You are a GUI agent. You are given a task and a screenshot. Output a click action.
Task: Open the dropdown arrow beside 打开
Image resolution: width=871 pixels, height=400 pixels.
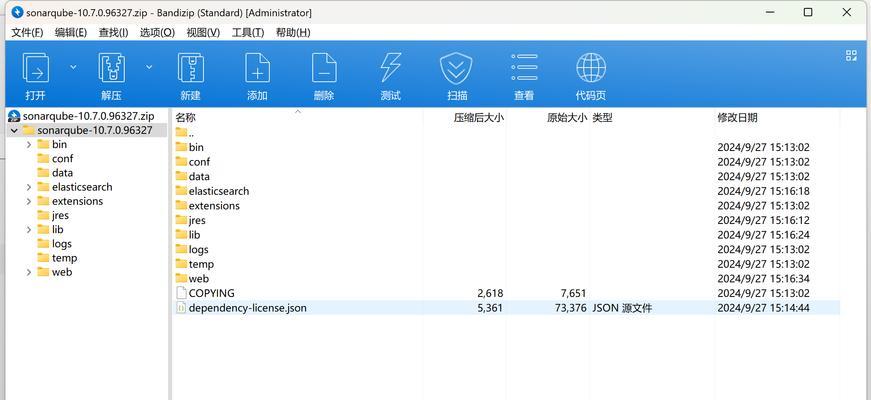73,67
